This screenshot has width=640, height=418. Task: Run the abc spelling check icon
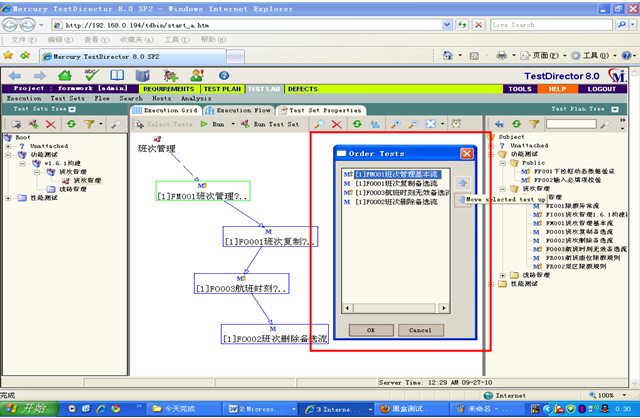click(x=91, y=75)
